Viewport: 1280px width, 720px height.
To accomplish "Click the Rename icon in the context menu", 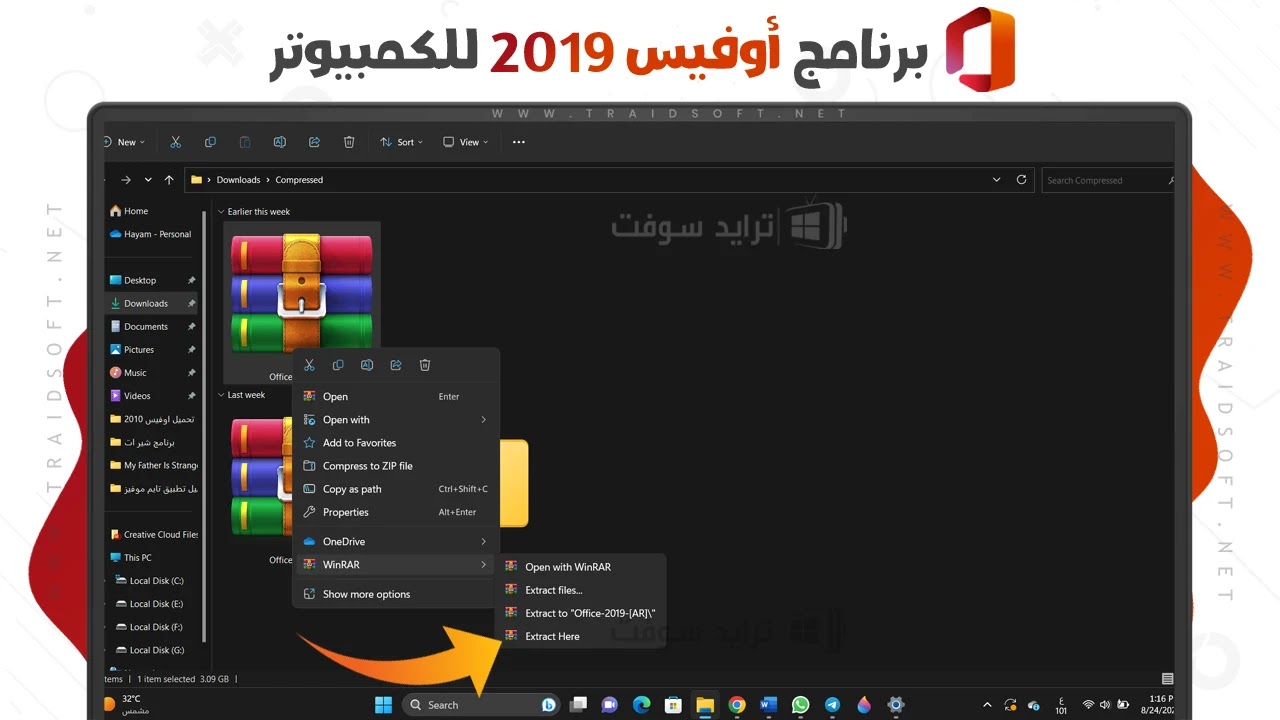I will click(x=367, y=366).
